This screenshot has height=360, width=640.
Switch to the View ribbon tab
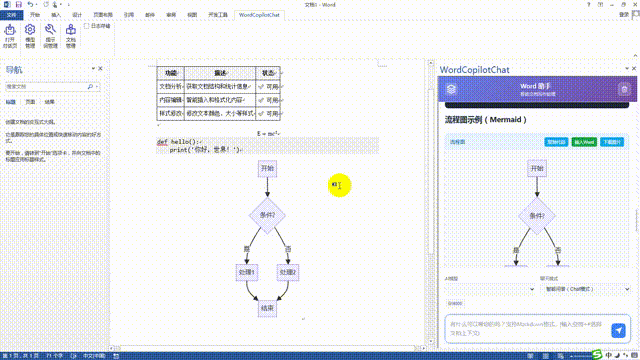192,15
